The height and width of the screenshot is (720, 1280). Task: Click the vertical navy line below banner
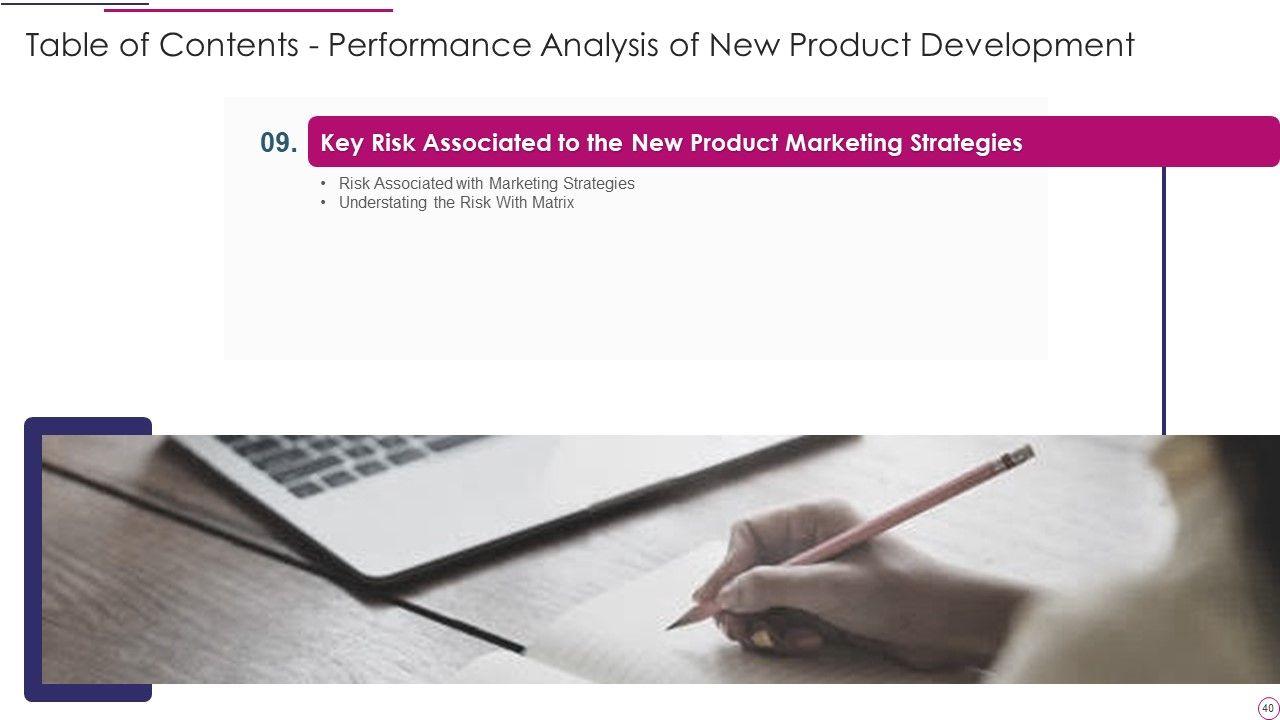tap(1164, 300)
